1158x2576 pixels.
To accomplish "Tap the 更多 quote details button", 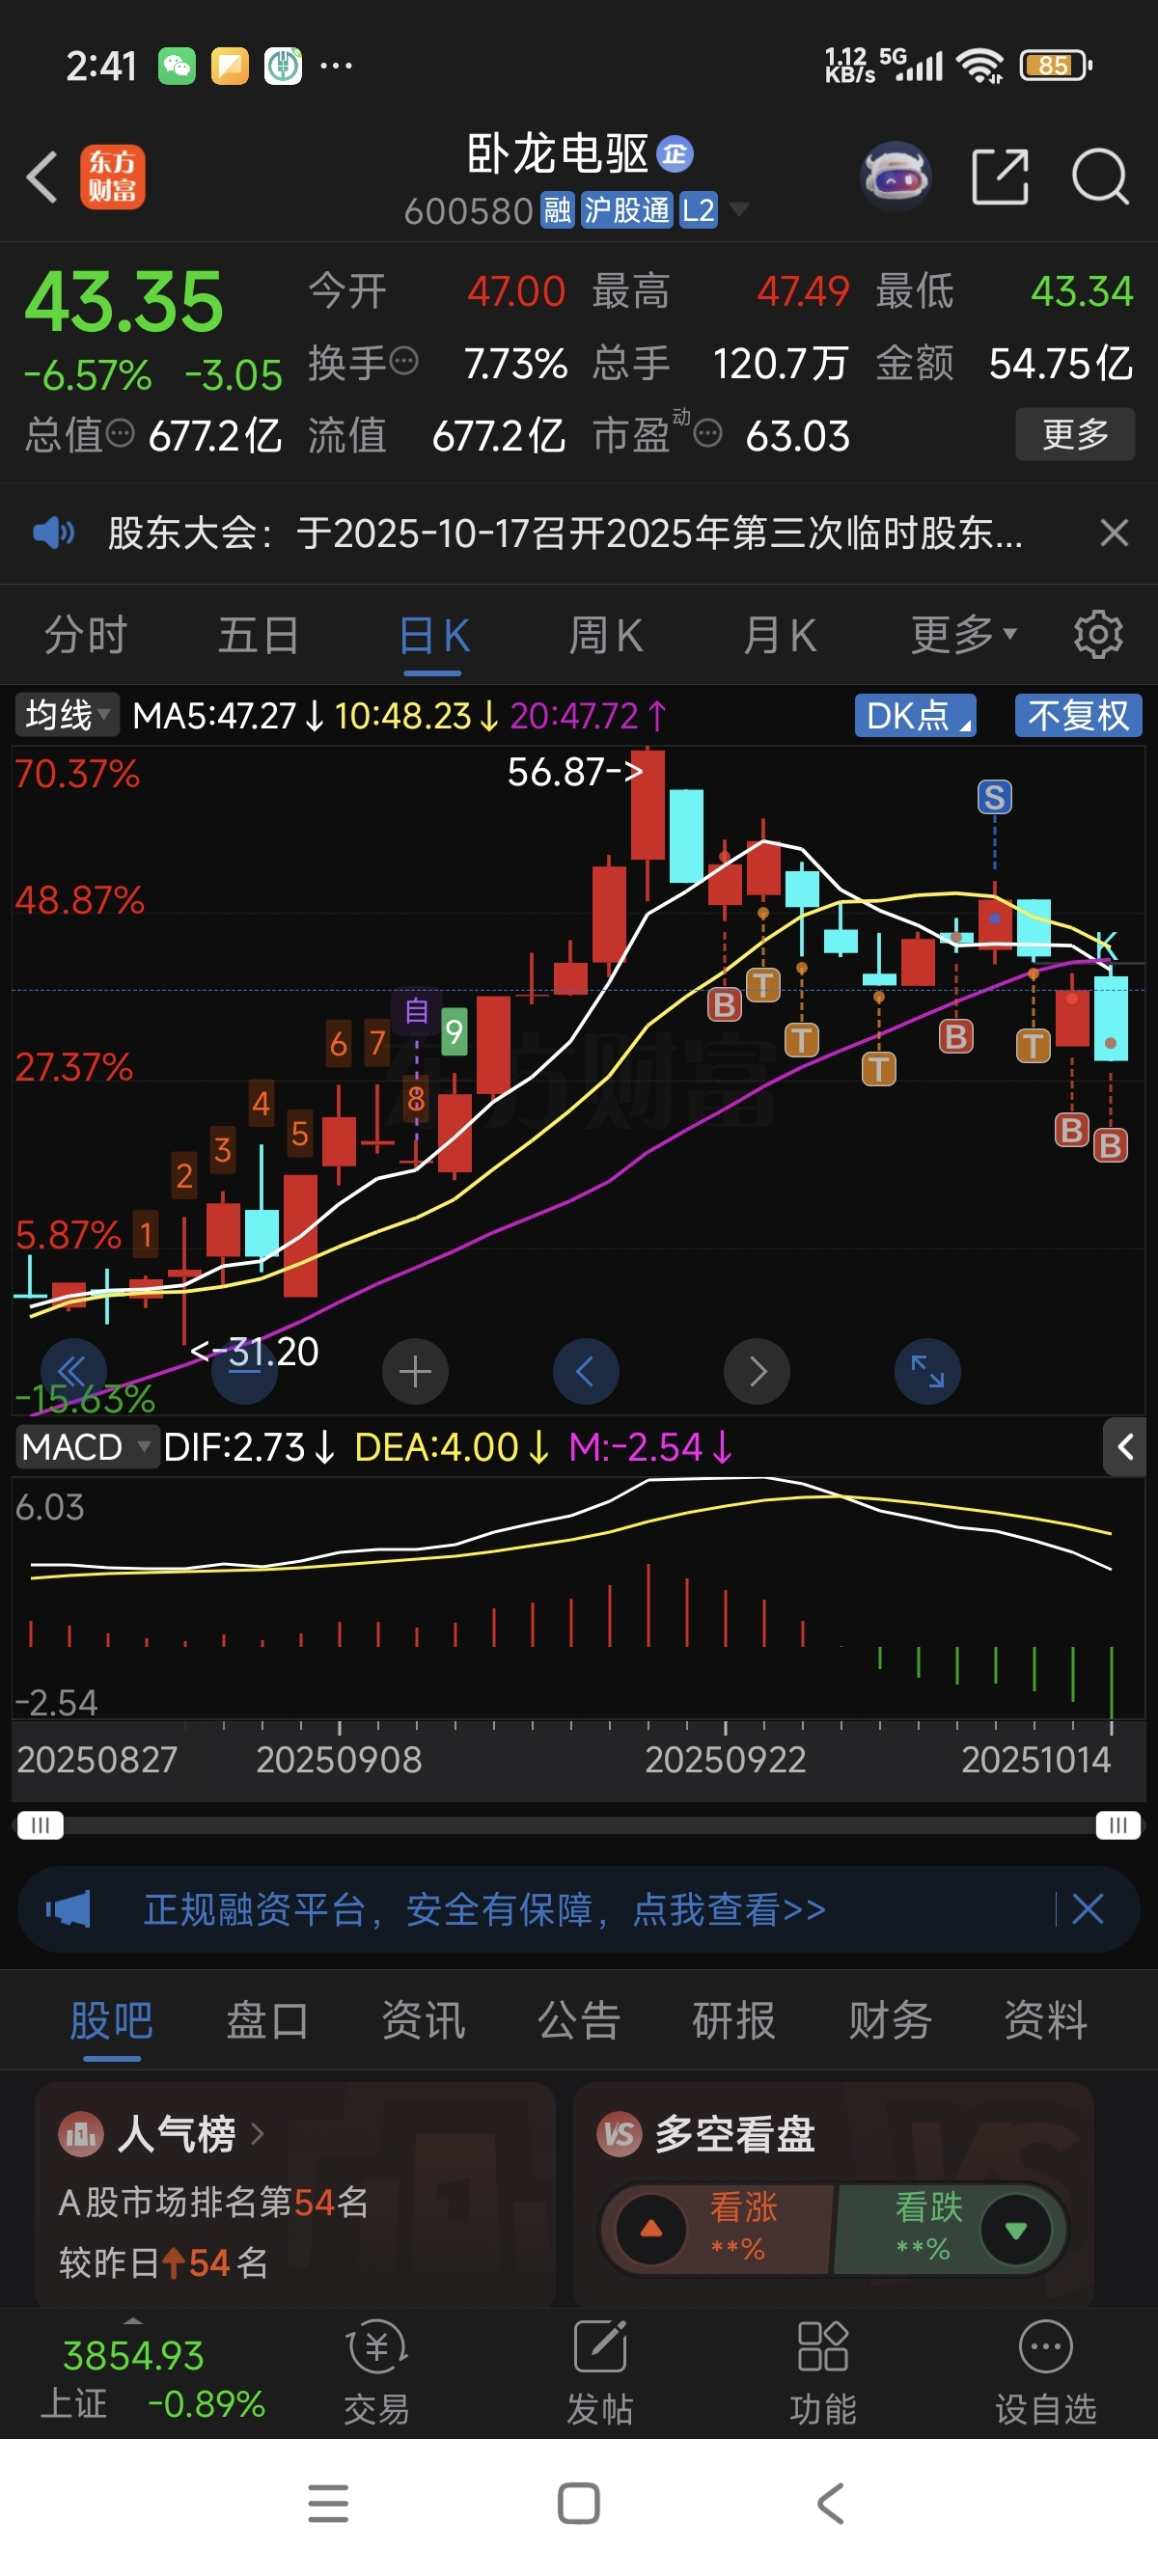I will [x=1075, y=434].
